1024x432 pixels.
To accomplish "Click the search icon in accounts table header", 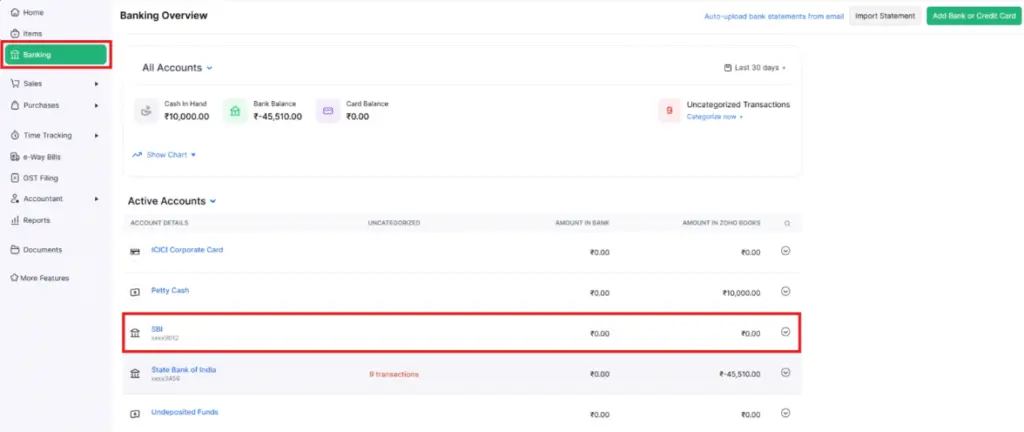I will [787, 223].
